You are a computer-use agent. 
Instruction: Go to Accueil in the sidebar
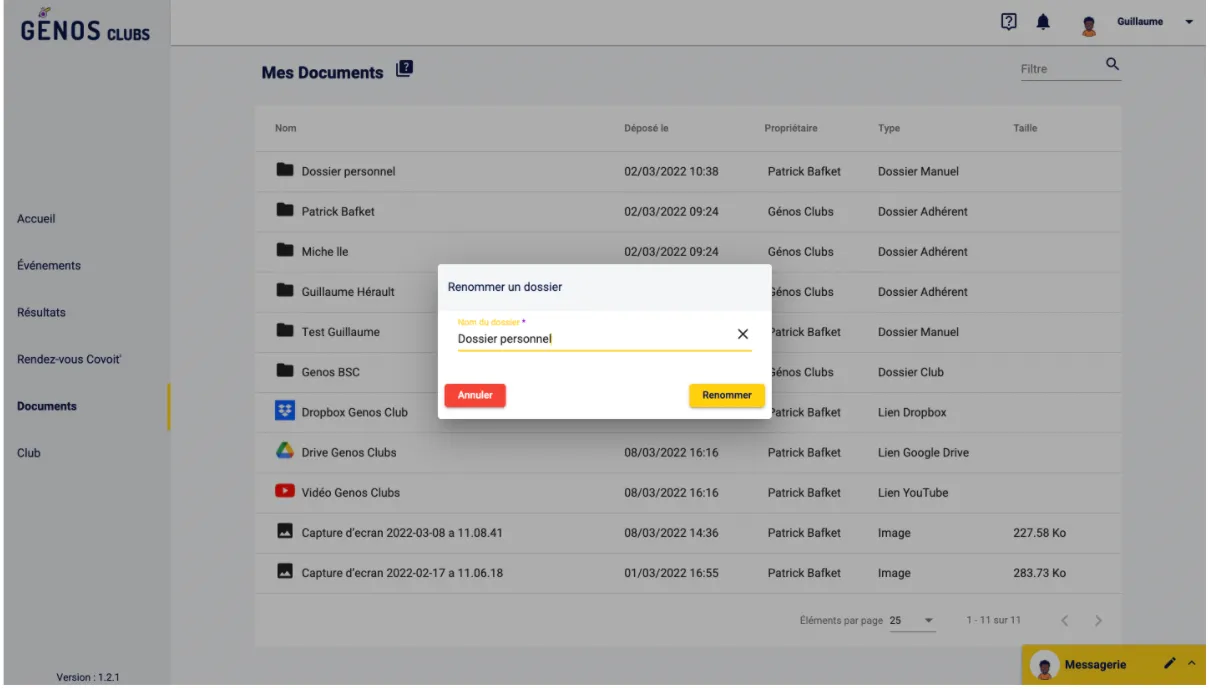tap(36, 219)
